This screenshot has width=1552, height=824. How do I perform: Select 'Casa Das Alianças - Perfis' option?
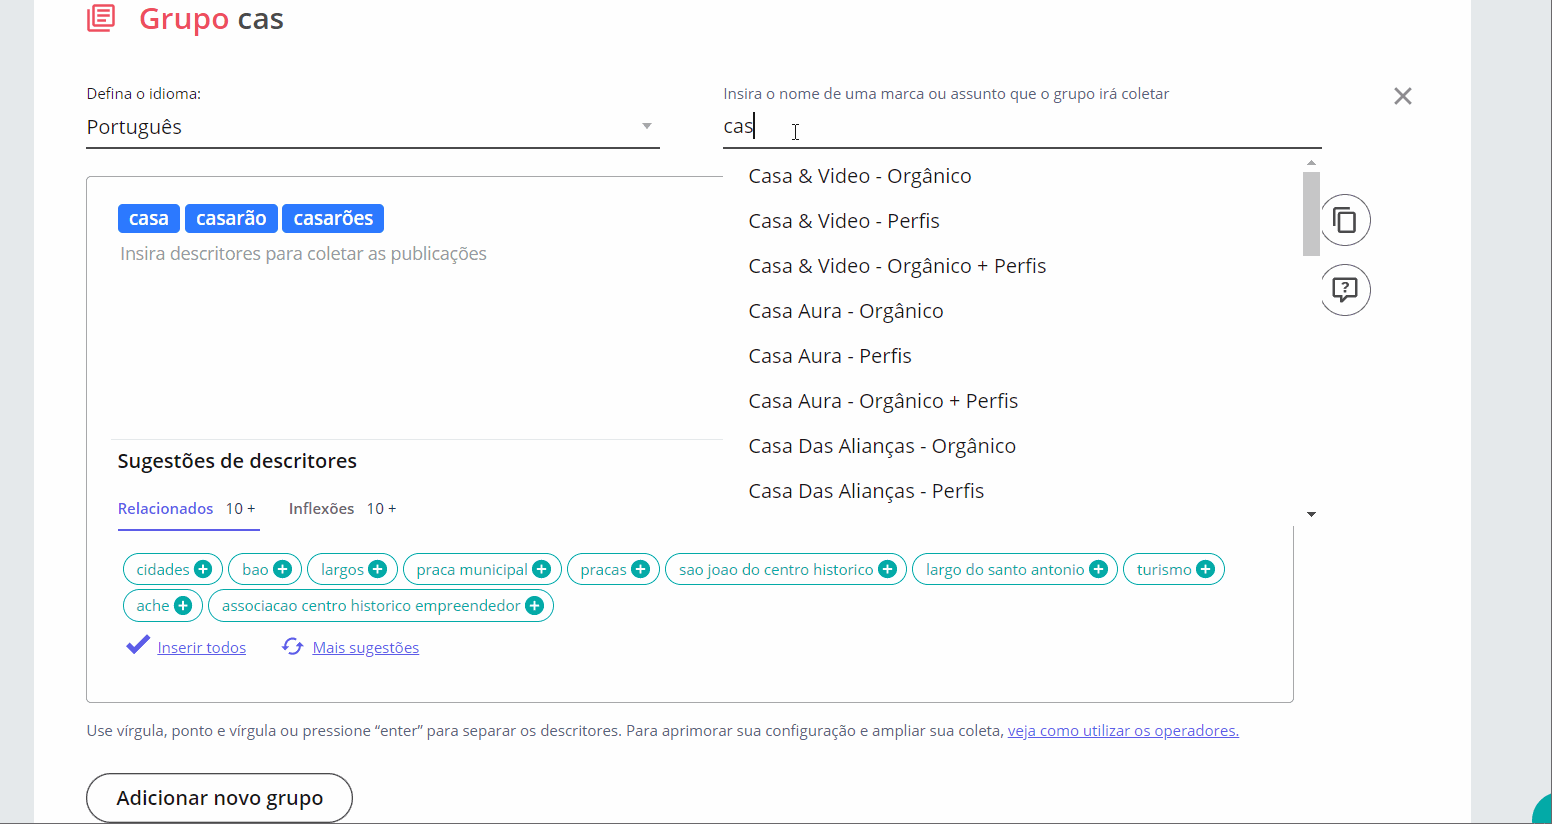tap(866, 491)
